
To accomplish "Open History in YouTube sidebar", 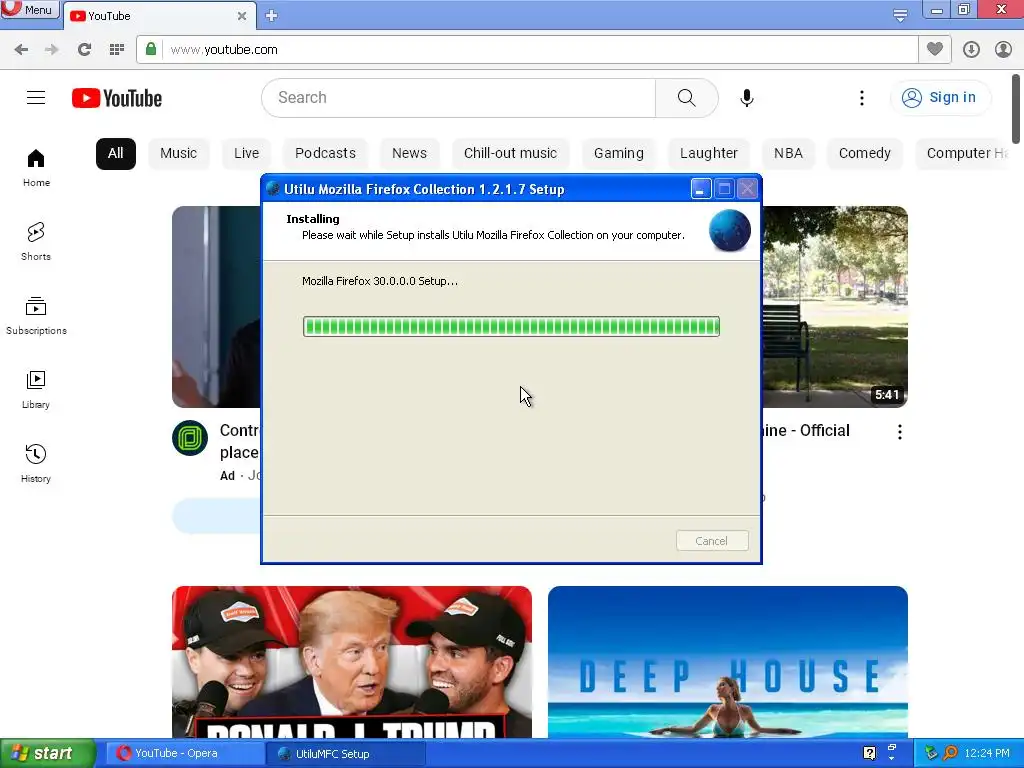I will click(x=36, y=464).
